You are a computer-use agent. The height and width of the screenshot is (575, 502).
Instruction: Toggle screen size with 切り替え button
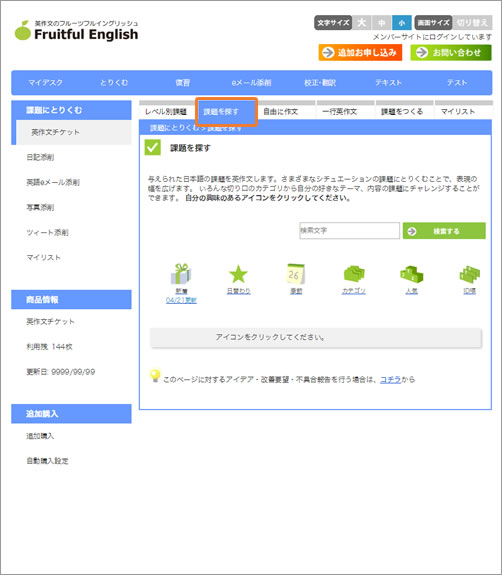472,23
